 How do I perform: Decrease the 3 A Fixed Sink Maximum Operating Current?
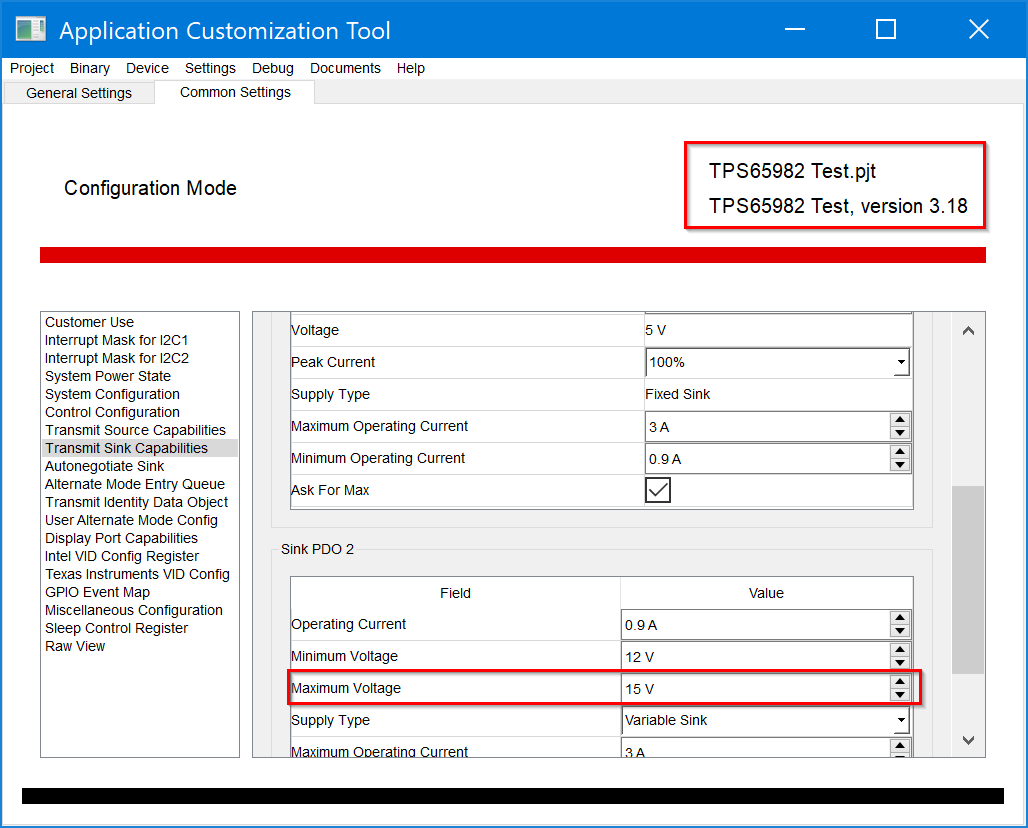tap(900, 433)
